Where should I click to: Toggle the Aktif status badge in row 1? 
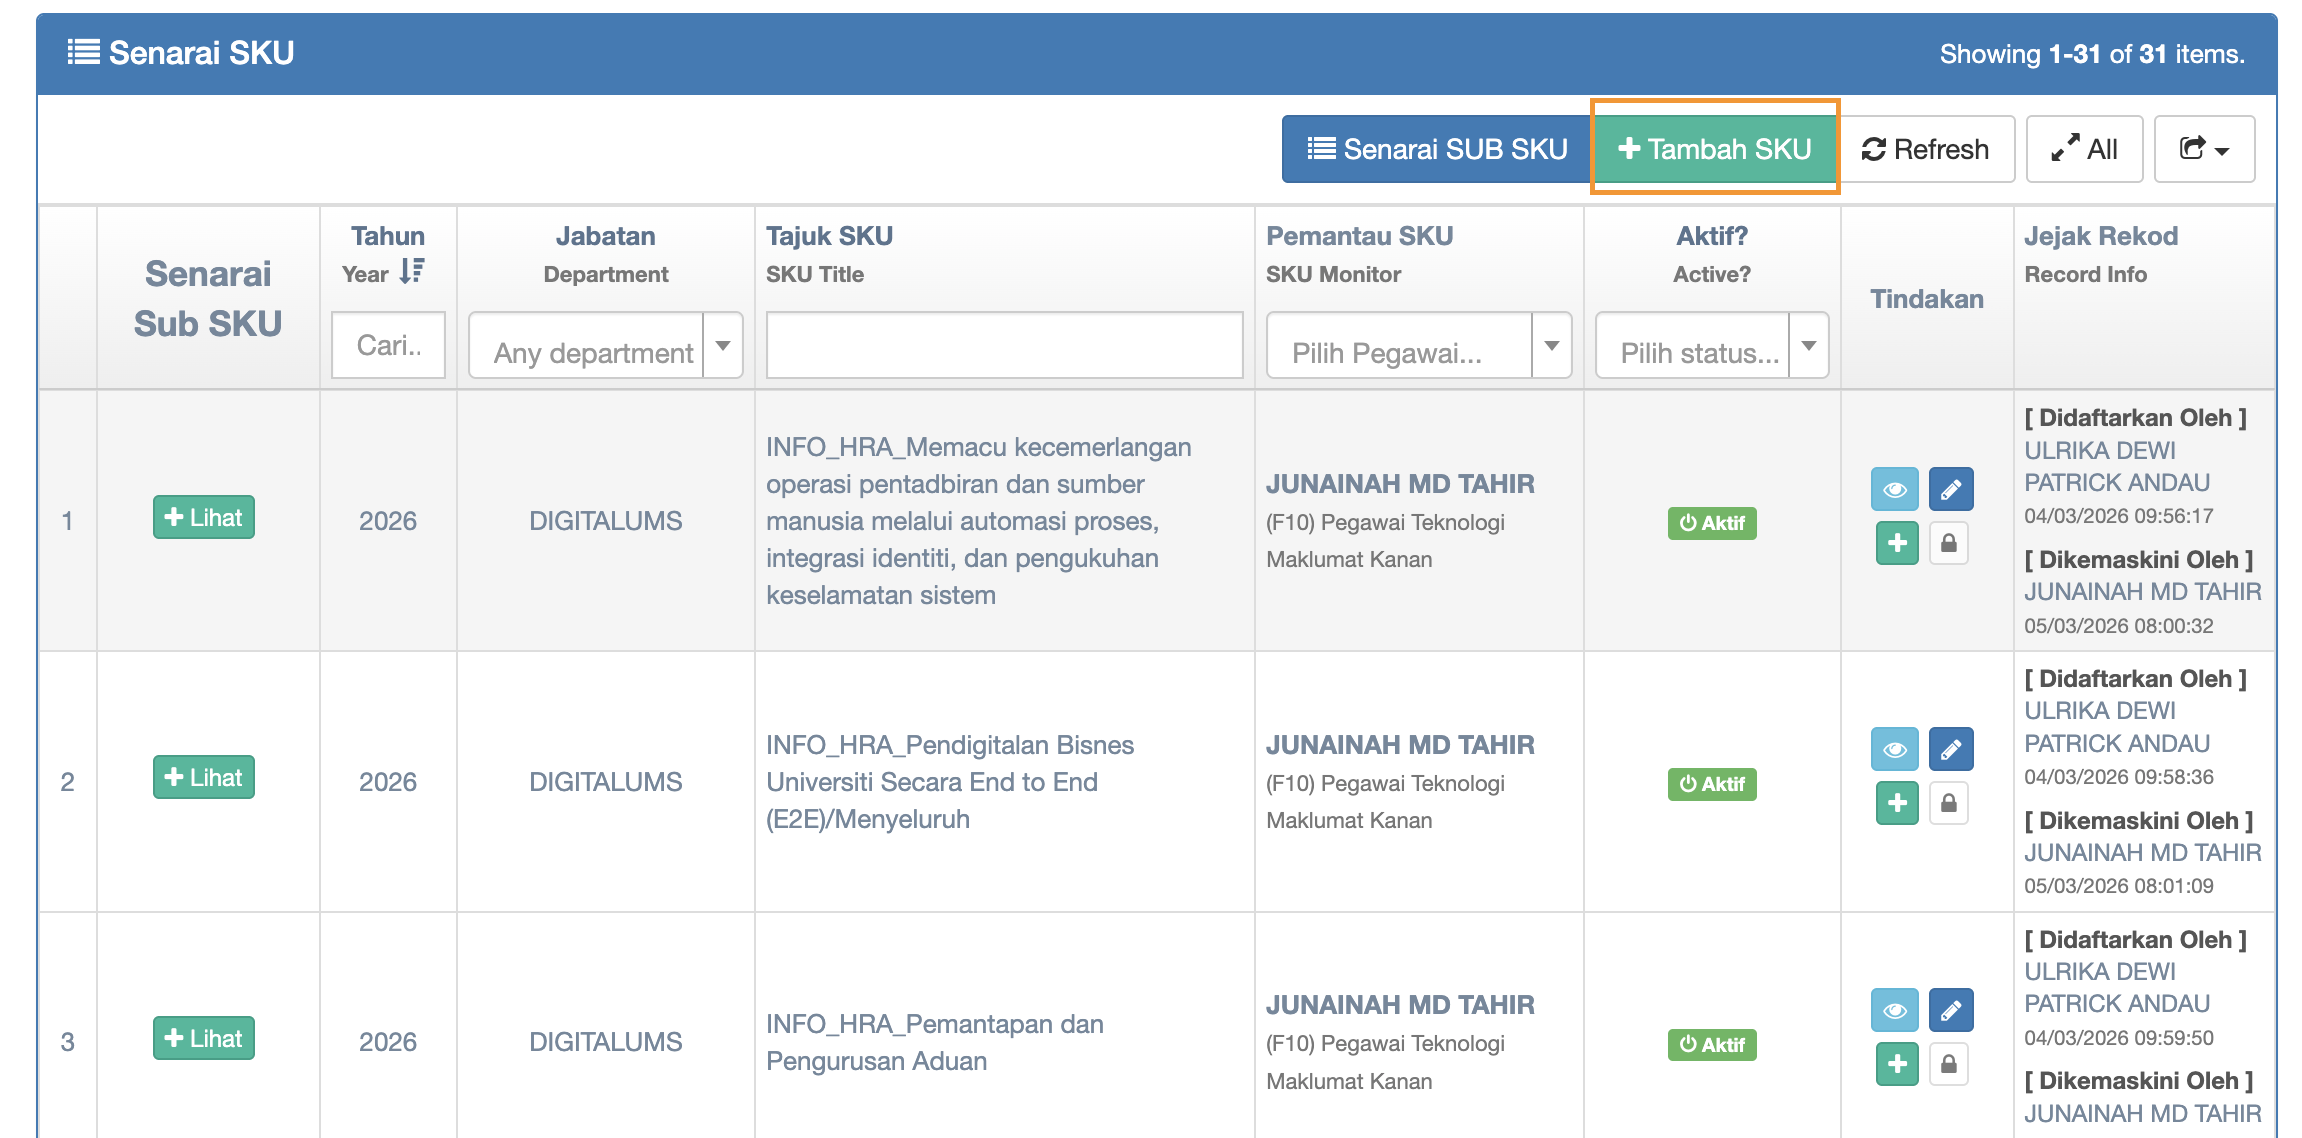[x=1711, y=523]
